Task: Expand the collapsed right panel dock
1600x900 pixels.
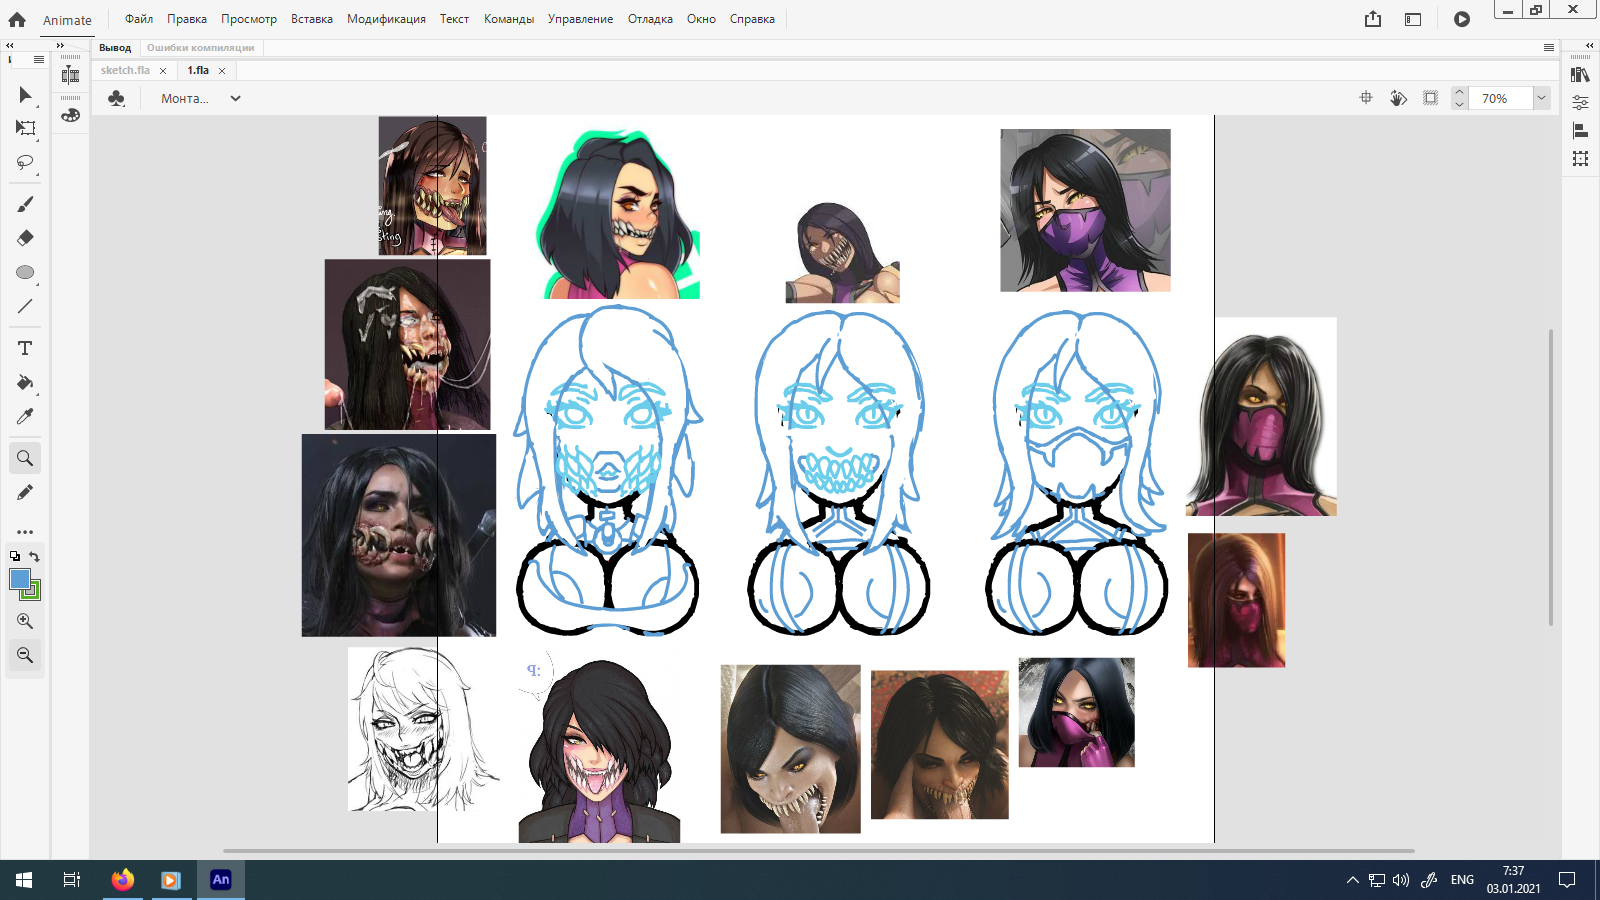Action: pyautogui.click(x=1589, y=45)
